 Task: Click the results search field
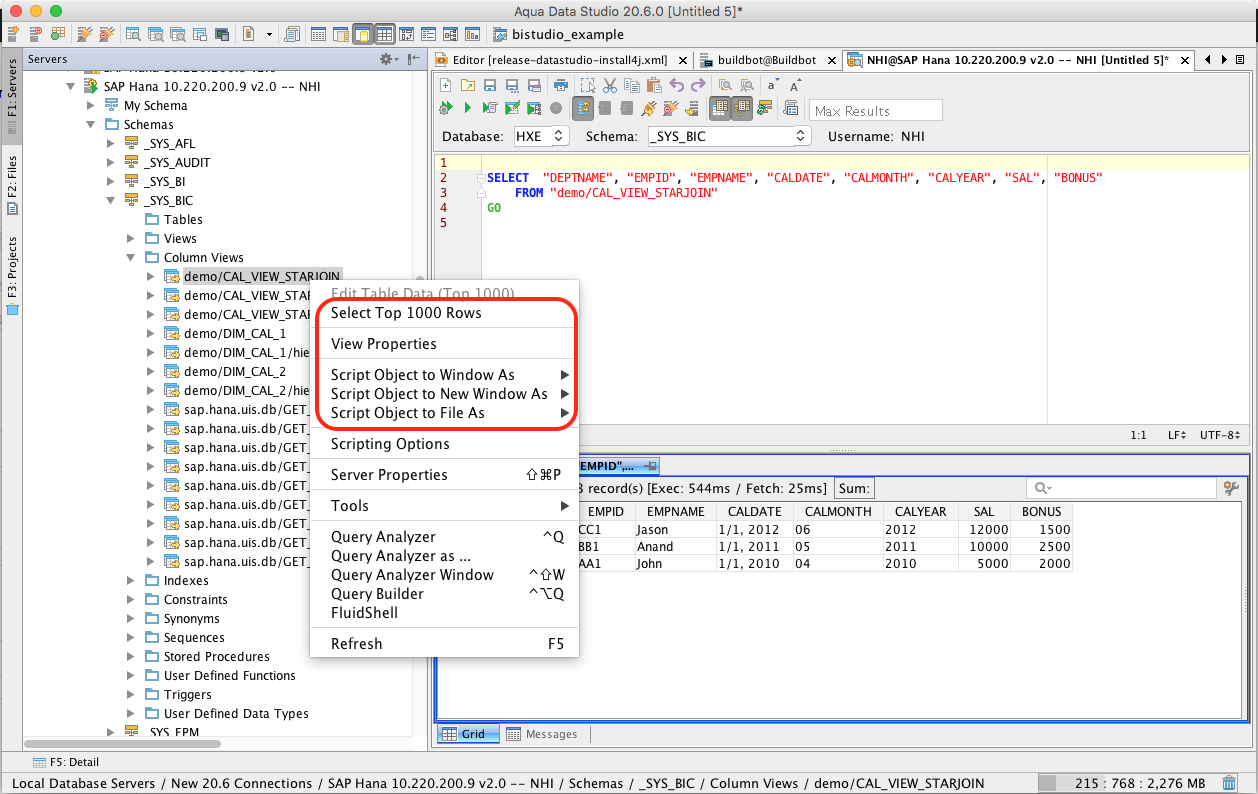coord(1120,488)
